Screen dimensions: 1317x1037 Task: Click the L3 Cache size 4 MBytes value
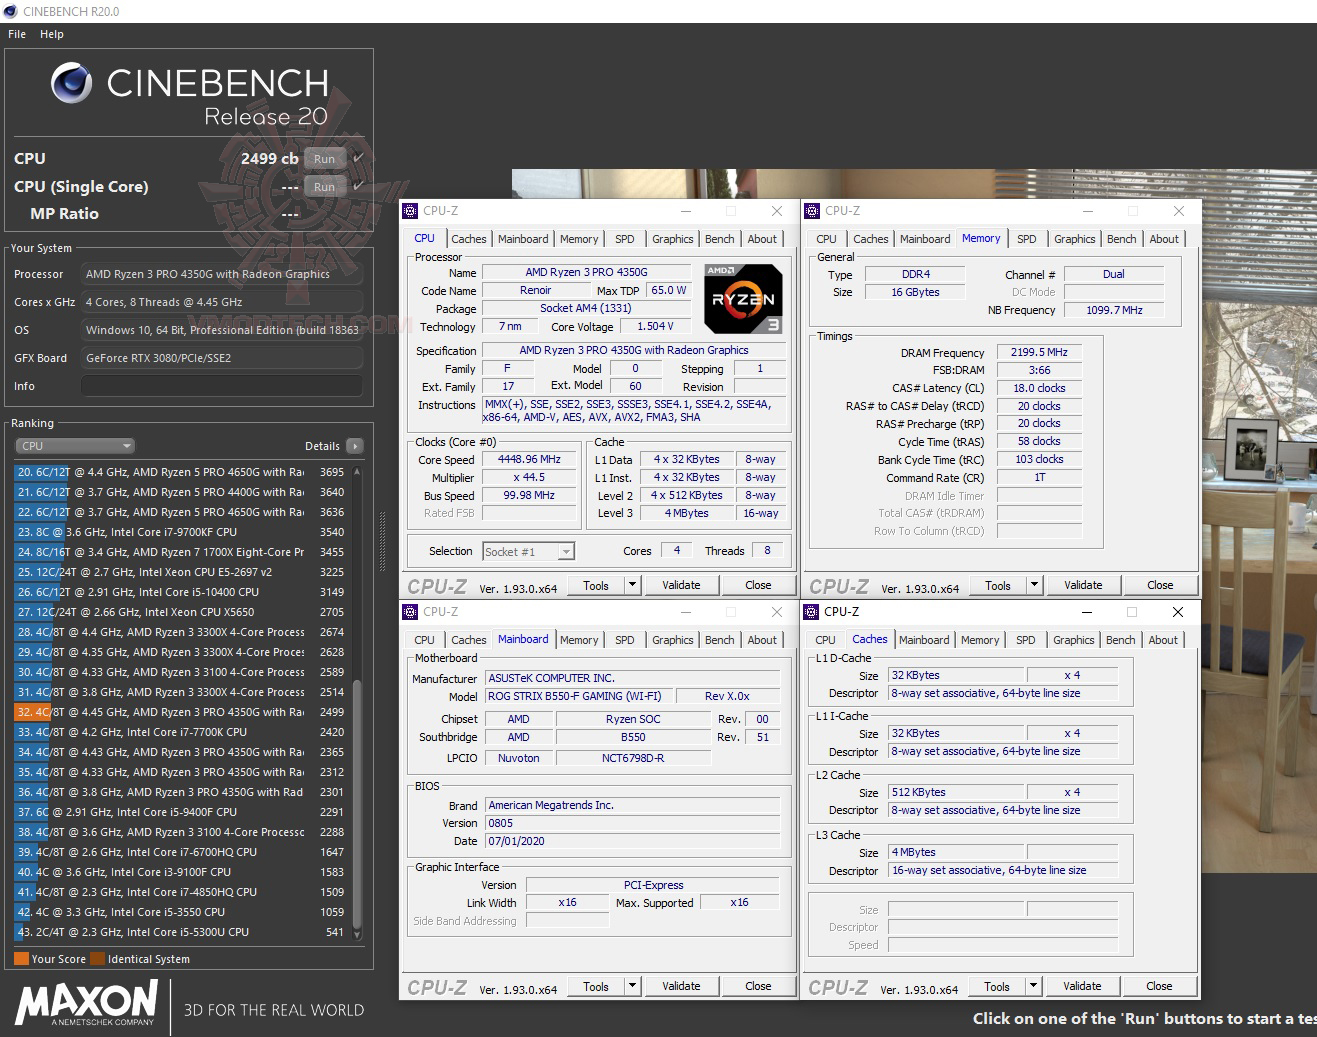click(x=955, y=852)
